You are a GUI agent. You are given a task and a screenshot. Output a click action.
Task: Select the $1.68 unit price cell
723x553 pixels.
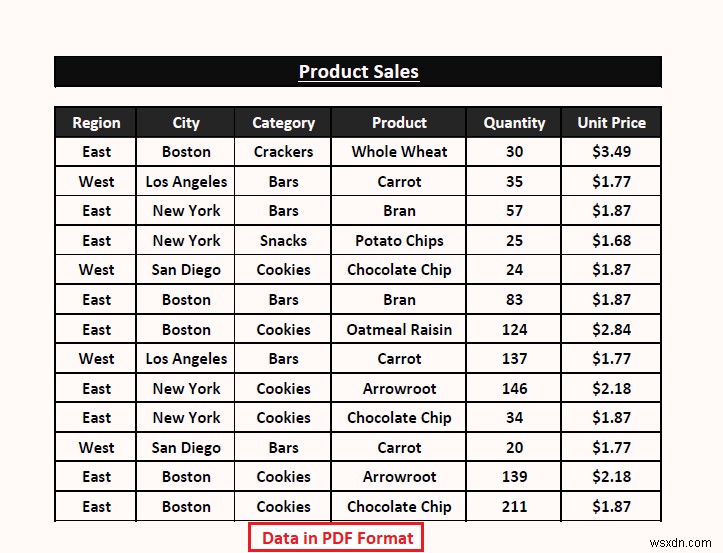coord(611,240)
